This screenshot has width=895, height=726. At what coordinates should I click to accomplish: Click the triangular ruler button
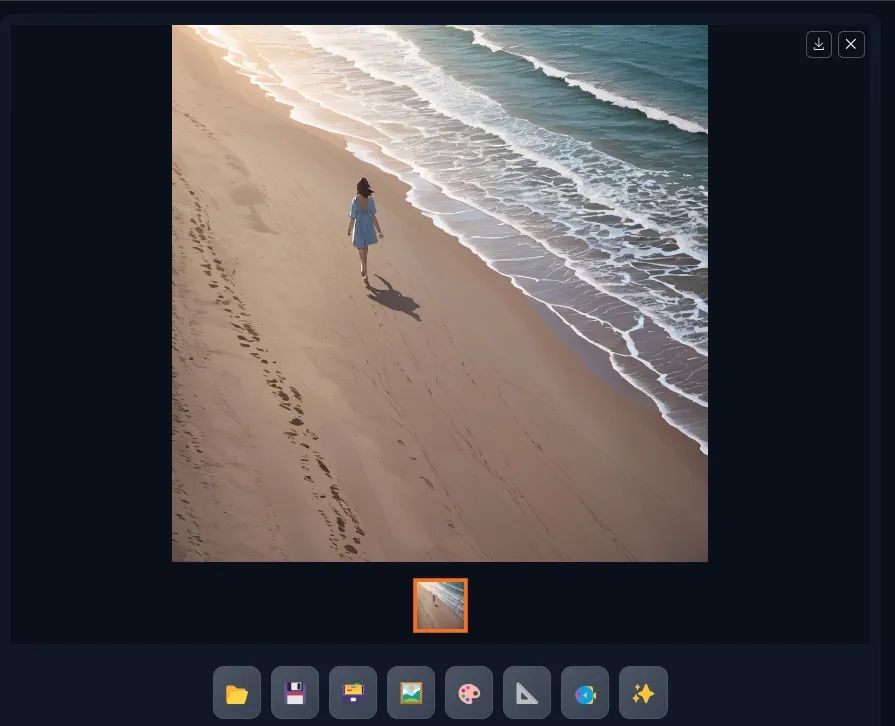click(527, 692)
